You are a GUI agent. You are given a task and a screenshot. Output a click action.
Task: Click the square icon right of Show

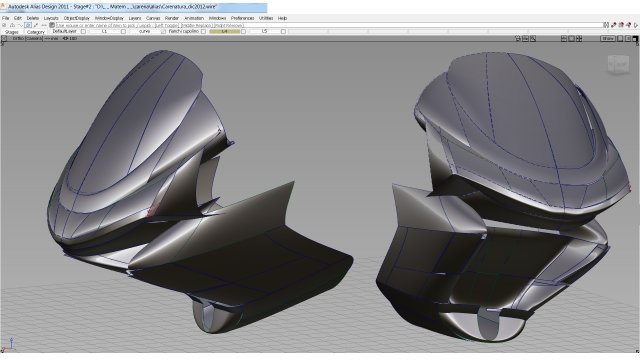620,38
